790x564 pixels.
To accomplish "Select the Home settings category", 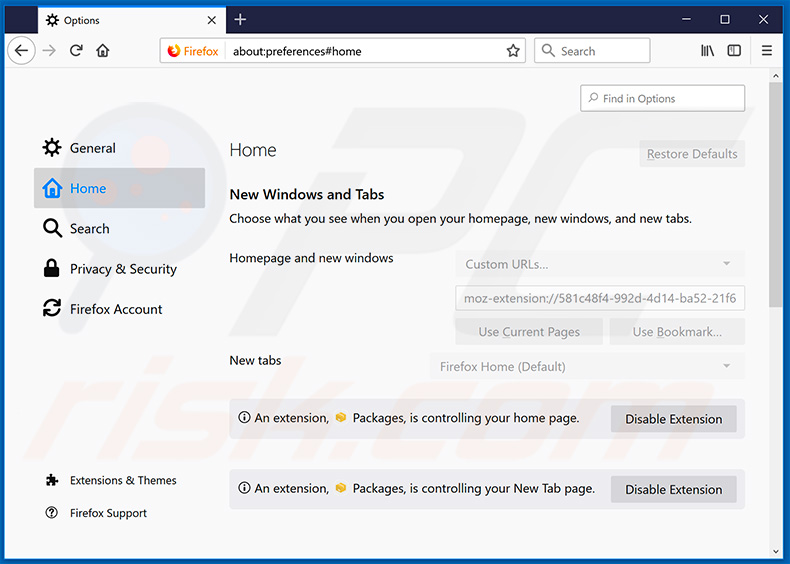I will (x=119, y=188).
